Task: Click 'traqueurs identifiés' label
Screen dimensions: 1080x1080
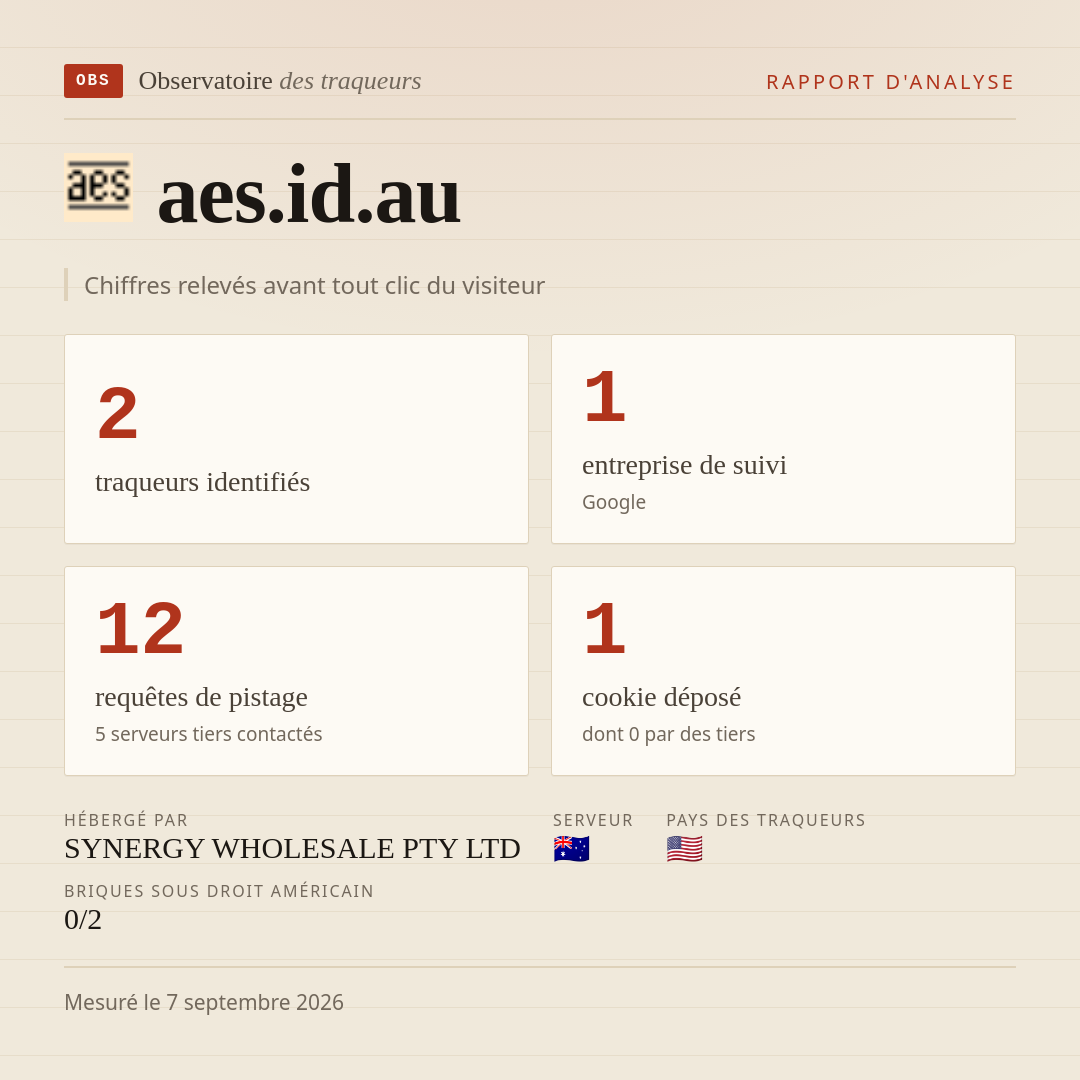Action: [x=202, y=482]
